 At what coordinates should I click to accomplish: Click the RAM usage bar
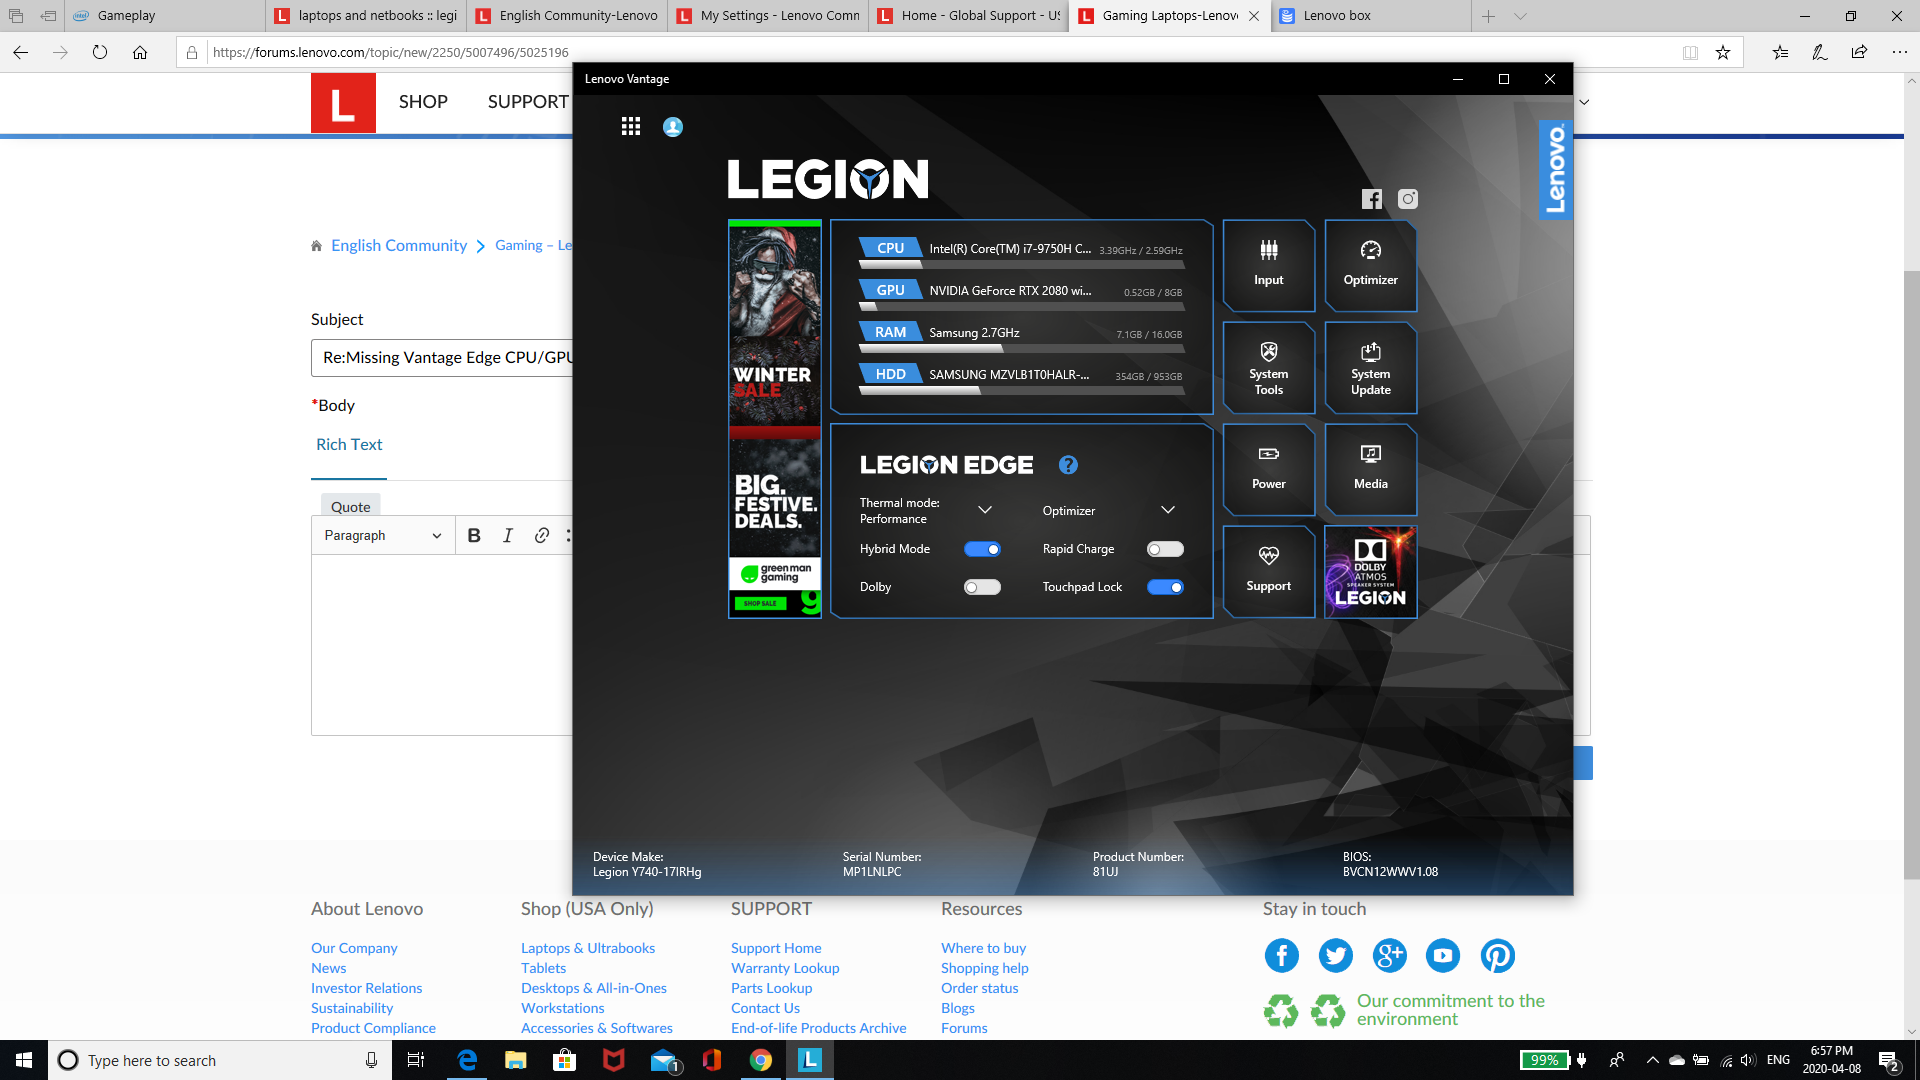[1021, 350]
